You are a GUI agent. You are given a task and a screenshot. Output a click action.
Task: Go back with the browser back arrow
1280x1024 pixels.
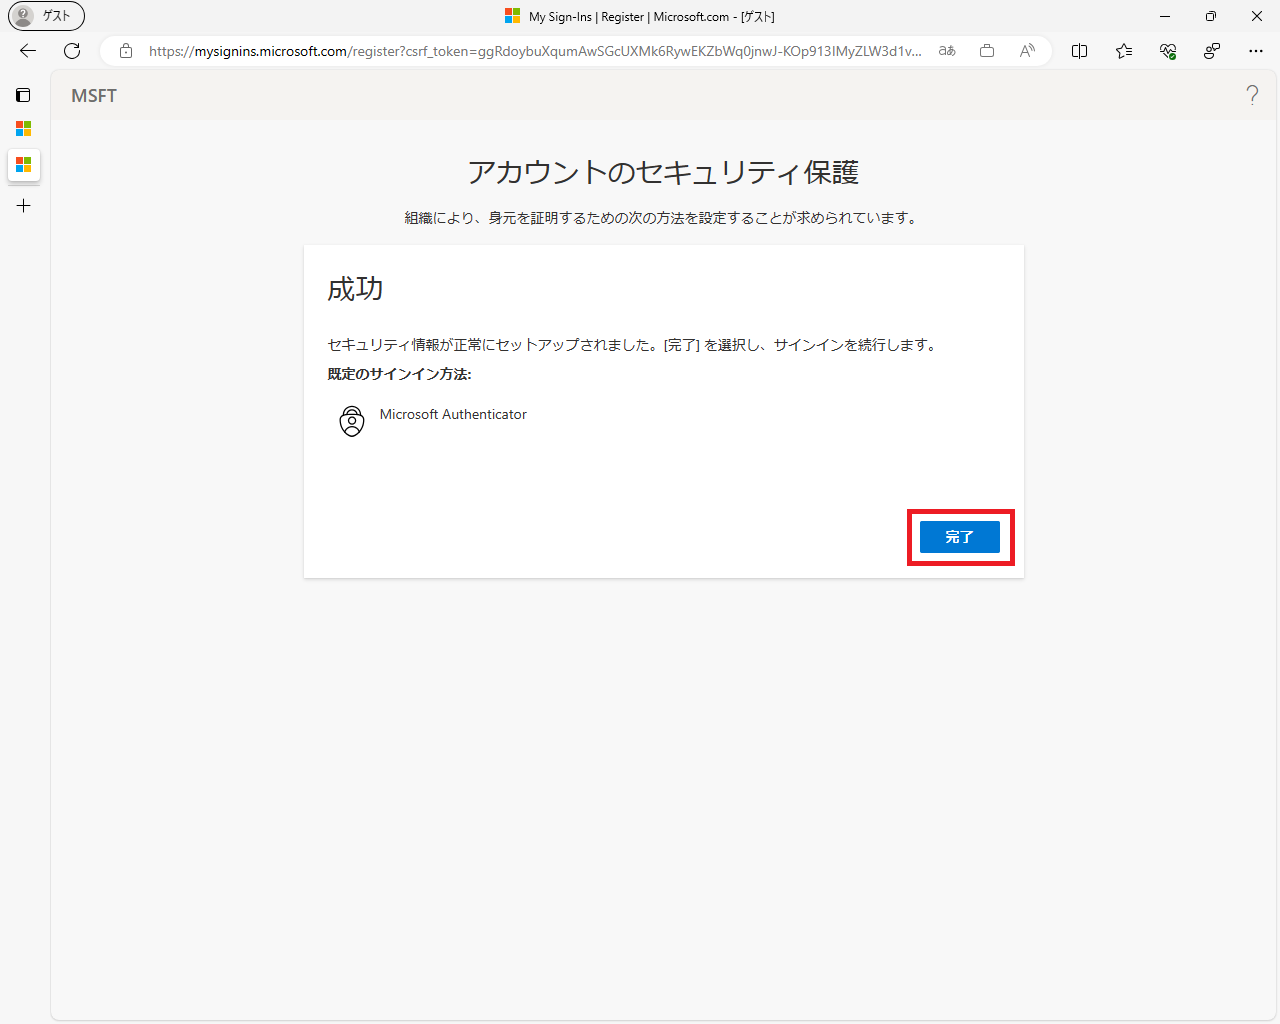[x=28, y=51]
